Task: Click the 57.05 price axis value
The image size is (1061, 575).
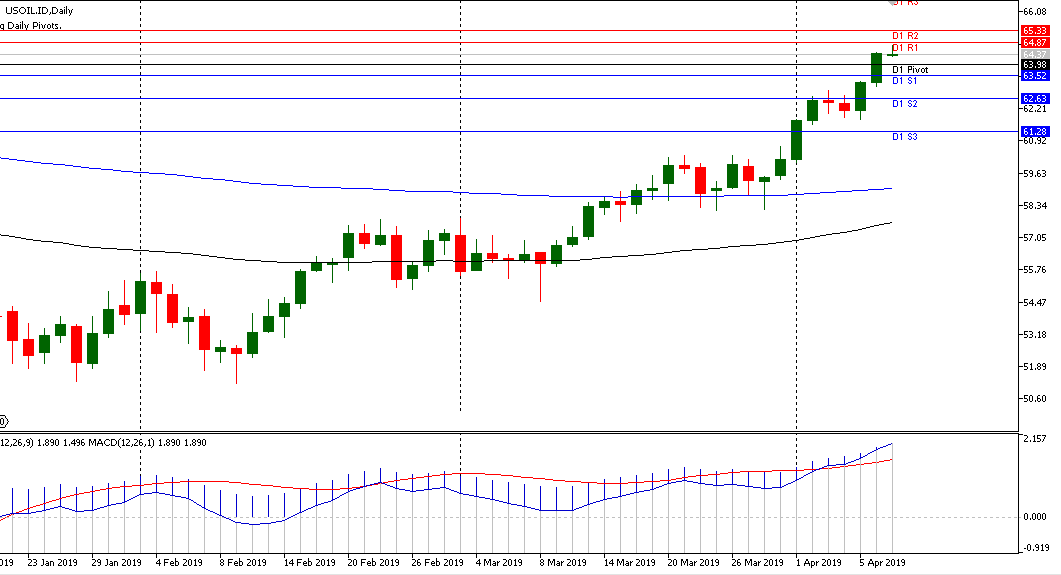Action: pos(1035,237)
